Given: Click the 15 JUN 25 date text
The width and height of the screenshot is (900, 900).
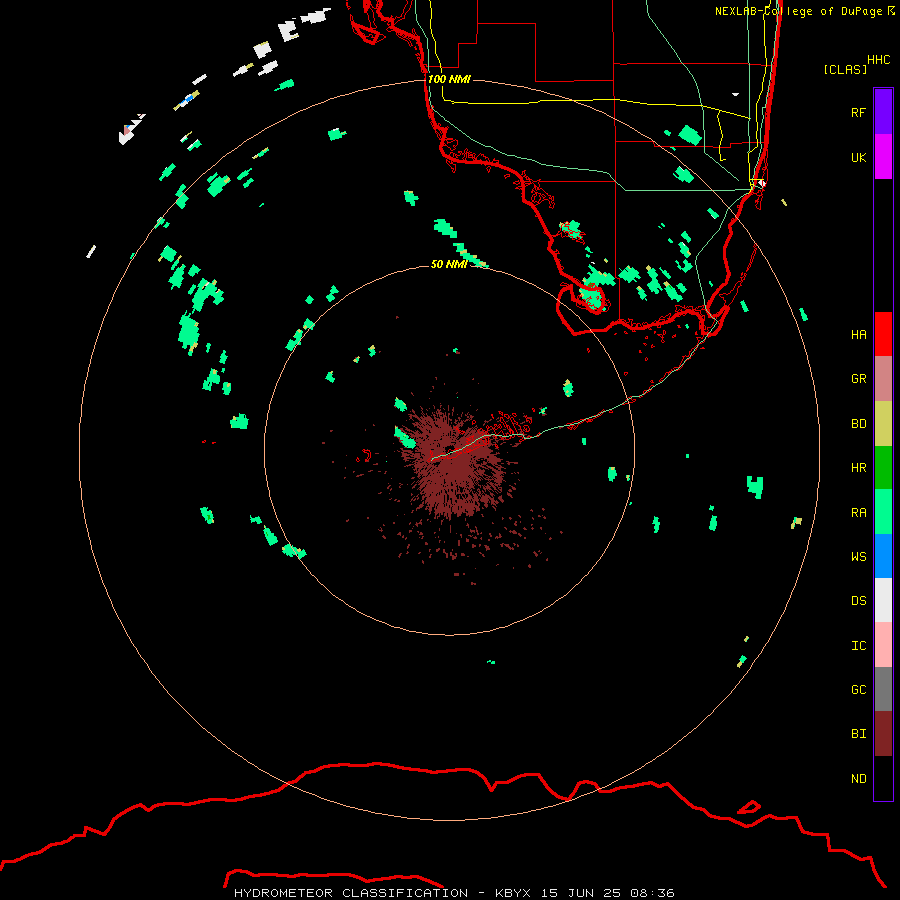Looking at the screenshot, I should pos(581,893).
